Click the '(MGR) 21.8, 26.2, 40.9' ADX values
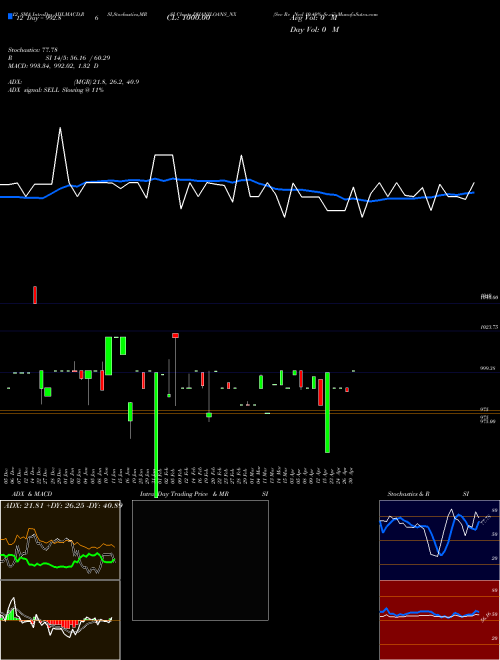The width and height of the screenshot is (500, 660). tap(106, 82)
